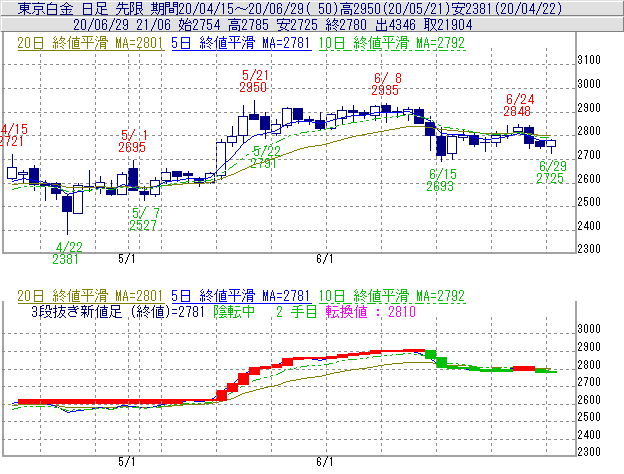Click the 陰転中 status text
This screenshot has width=624, height=474.
234,312
